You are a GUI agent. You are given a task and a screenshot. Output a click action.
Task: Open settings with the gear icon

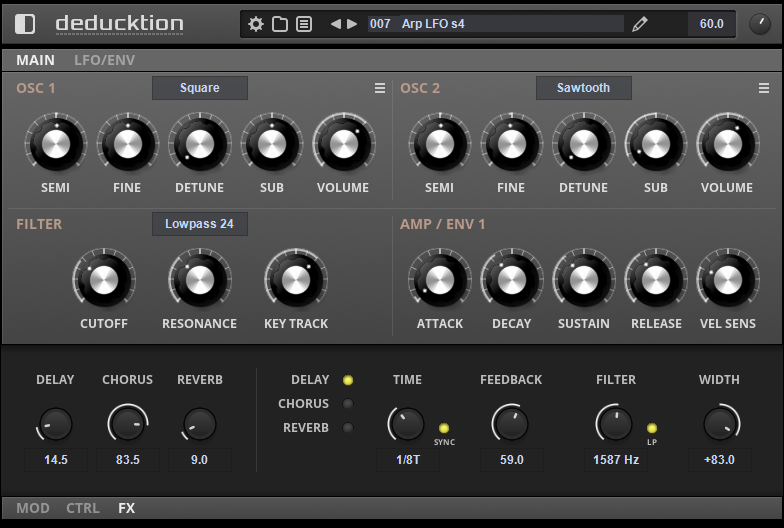[x=256, y=24]
